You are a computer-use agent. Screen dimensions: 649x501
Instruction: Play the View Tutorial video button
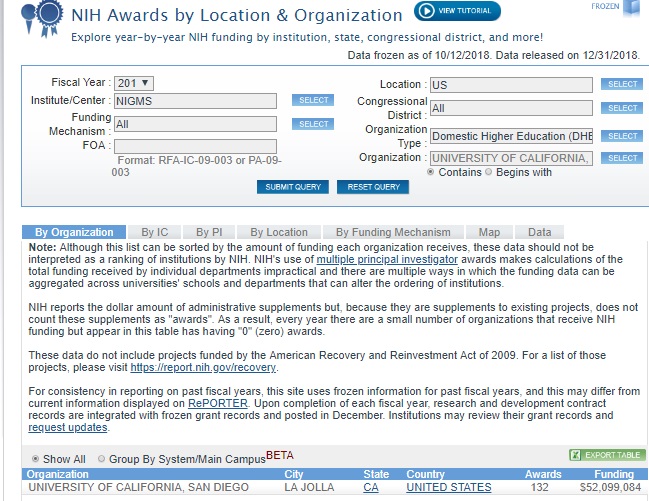[x=457, y=11]
